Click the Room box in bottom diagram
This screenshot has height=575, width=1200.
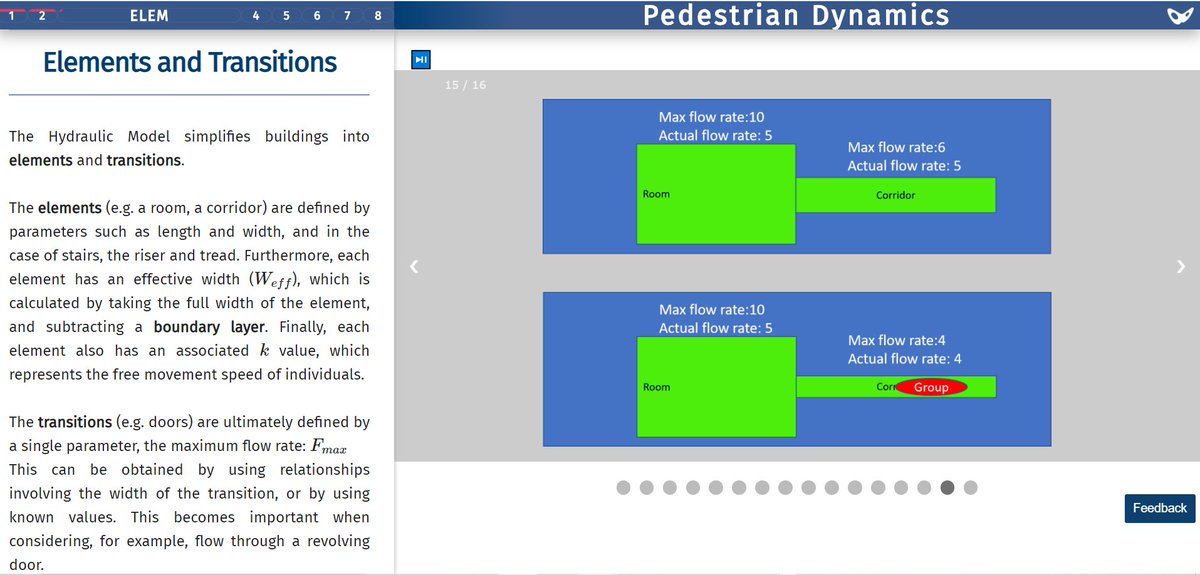716,387
